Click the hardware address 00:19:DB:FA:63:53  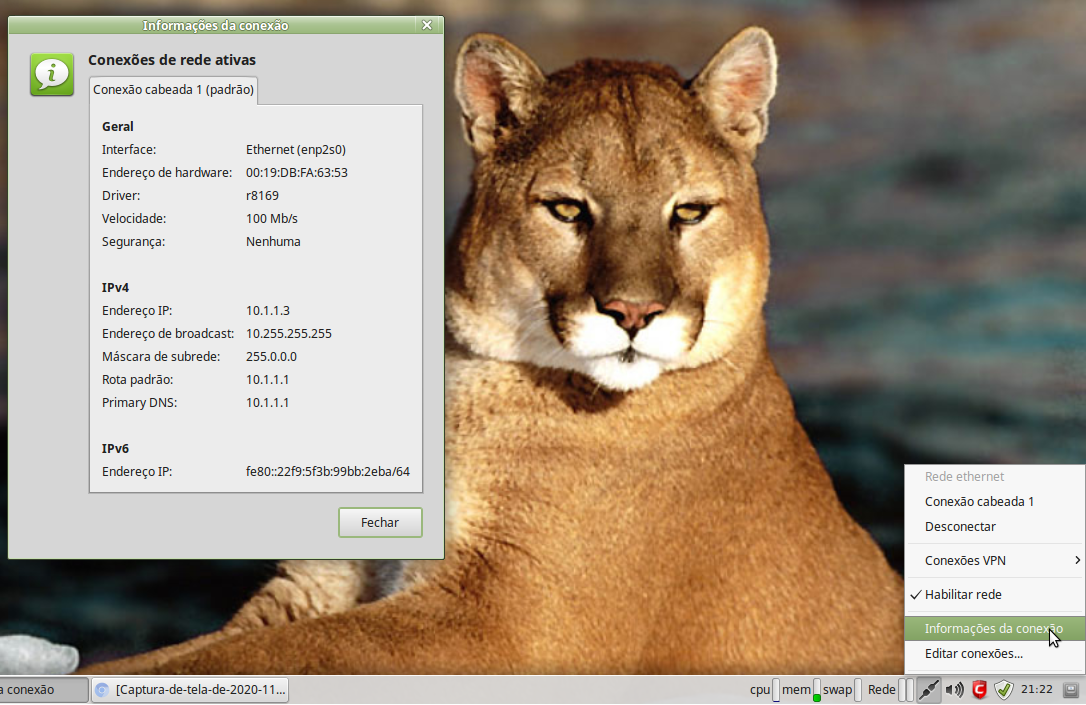point(296,172)
